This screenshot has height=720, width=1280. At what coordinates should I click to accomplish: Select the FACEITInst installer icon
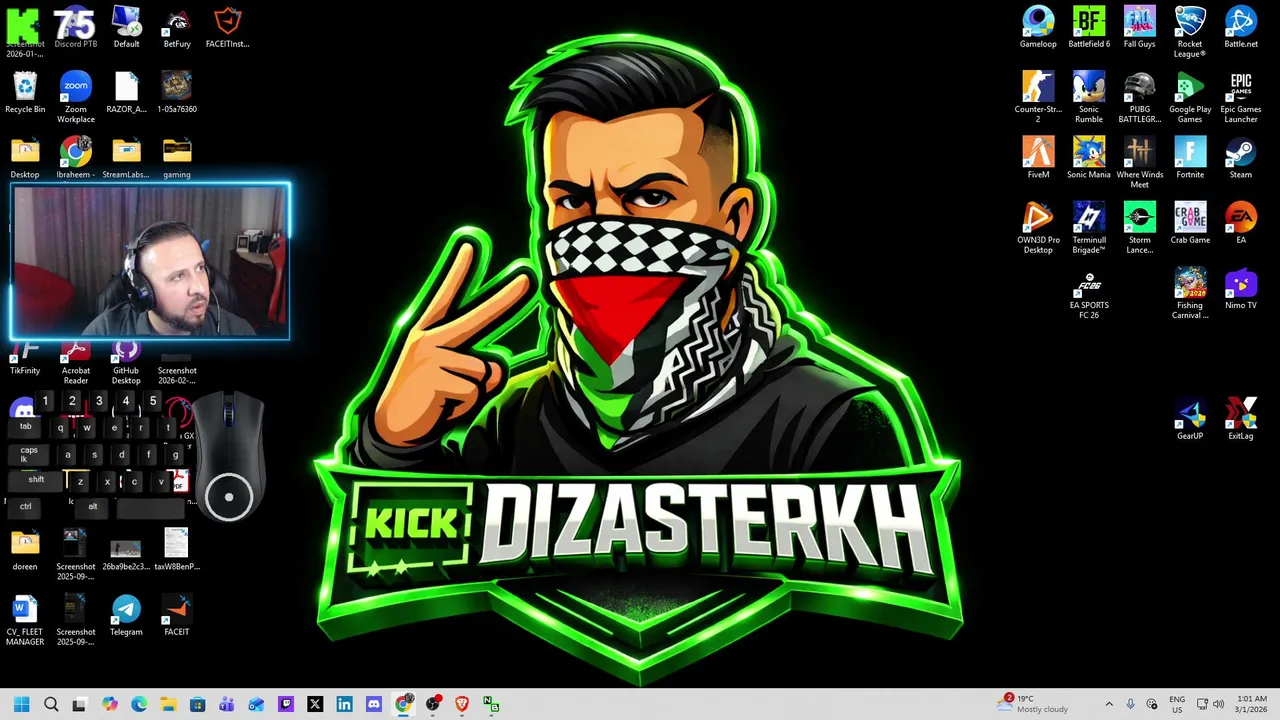point(228,28)
